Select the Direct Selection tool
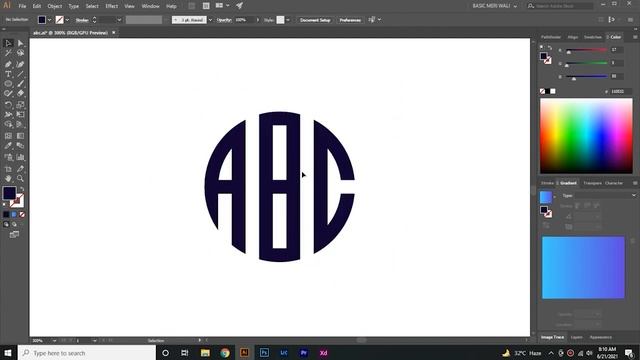This screenshot has height=360, width=640. 20,43
